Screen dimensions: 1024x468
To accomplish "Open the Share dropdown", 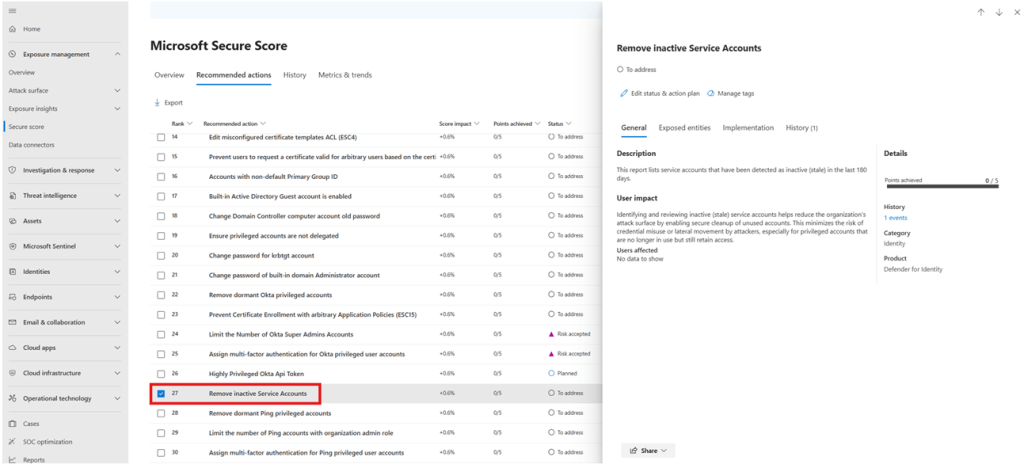I will coord(648,451).
